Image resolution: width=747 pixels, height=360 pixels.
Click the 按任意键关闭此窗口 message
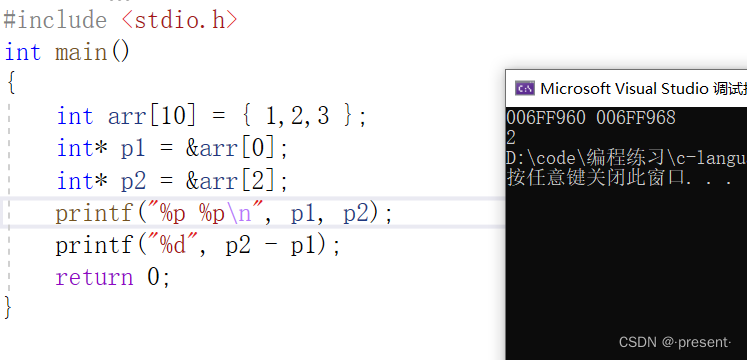(619, 178)
